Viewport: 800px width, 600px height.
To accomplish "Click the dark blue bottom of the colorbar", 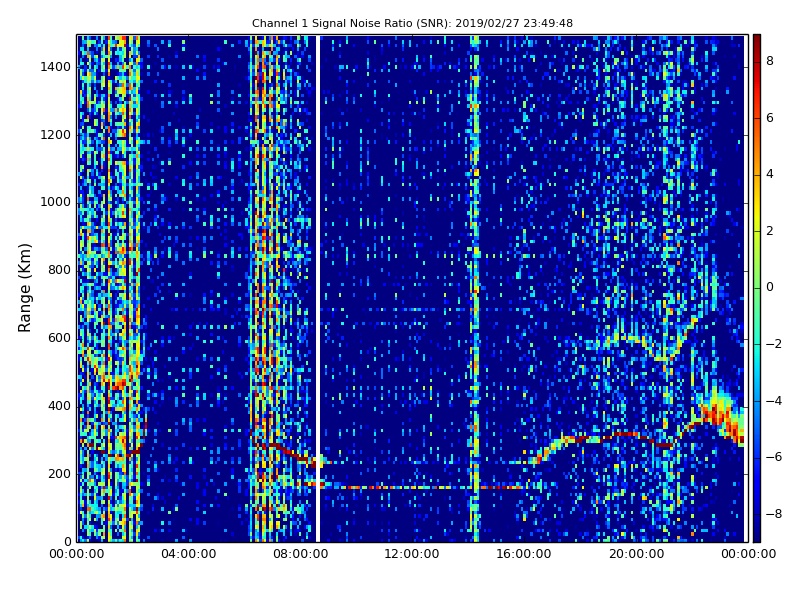I will (x=757, y=531).
